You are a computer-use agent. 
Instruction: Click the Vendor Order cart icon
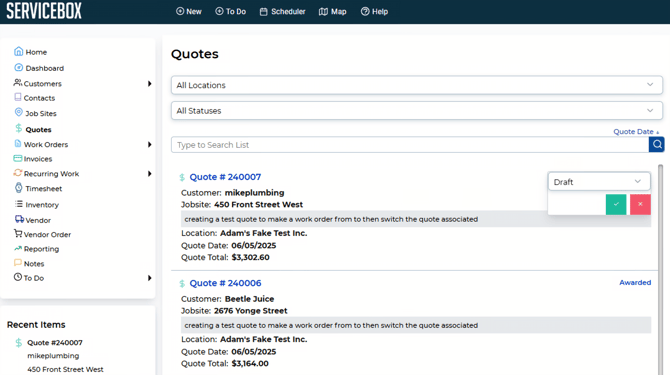18,233
